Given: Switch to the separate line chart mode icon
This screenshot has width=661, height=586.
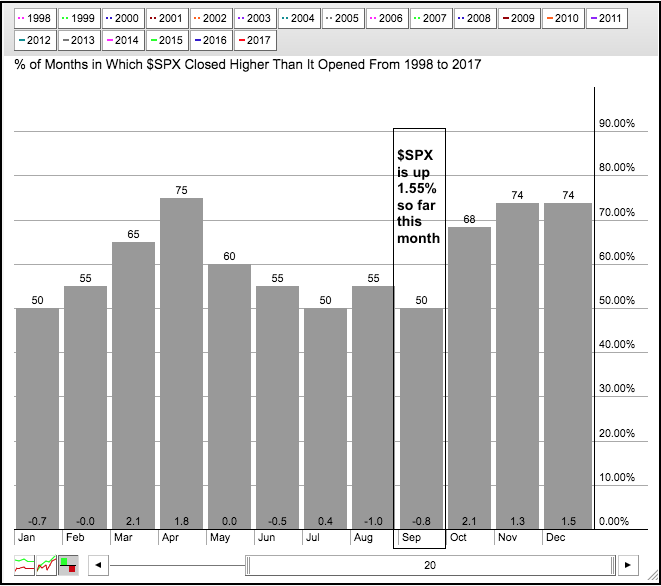Looking at the screenshot, I should tap(24, 566).
